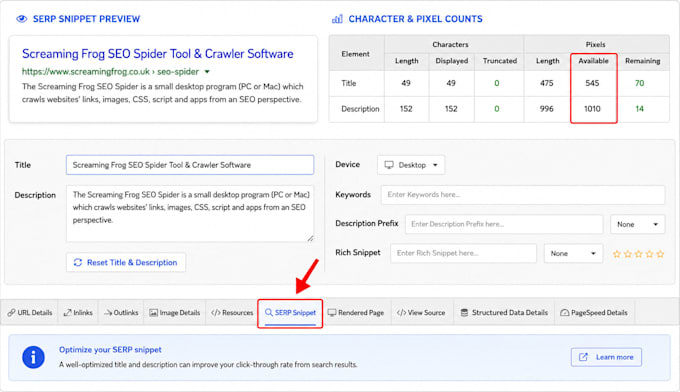Click the snippet preview description text

coord(163,93)
